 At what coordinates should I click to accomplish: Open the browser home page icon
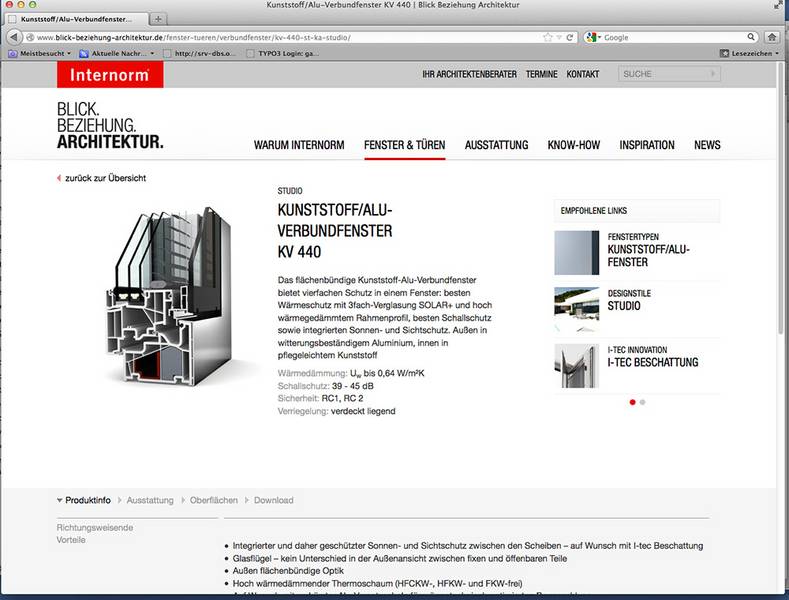tap(772, 37)
